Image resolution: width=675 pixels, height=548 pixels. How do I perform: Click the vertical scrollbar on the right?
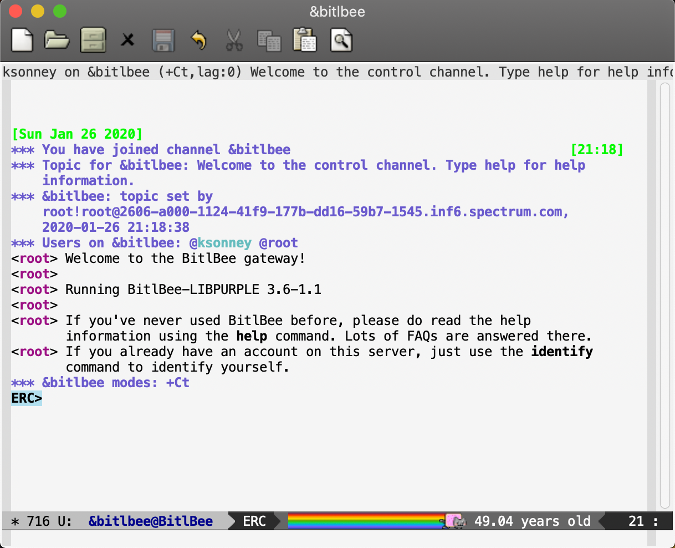pyautogui.click(x=664, y=300)
